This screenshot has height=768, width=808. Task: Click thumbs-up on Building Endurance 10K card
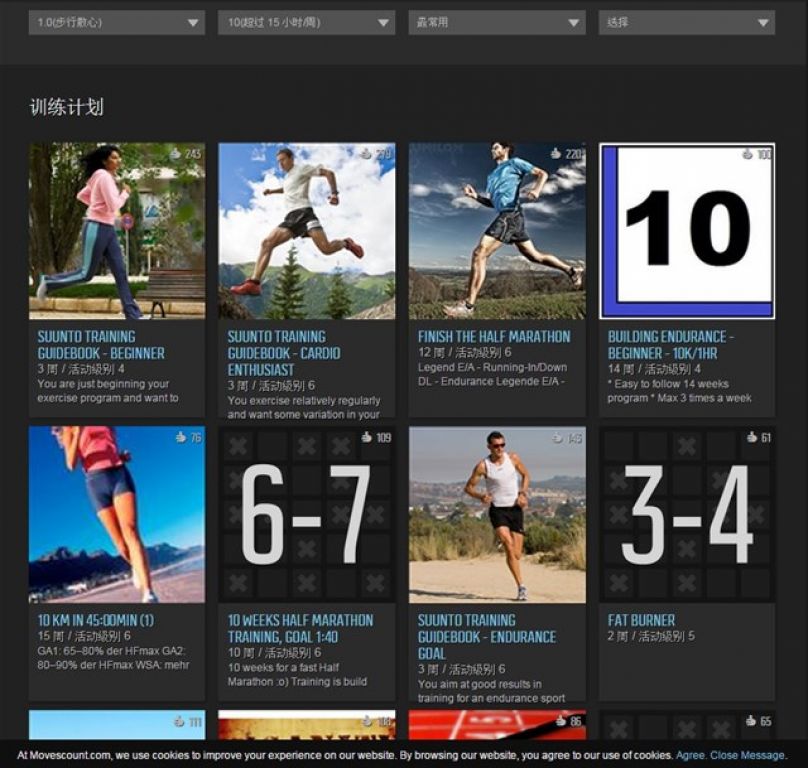pos(746,154)
